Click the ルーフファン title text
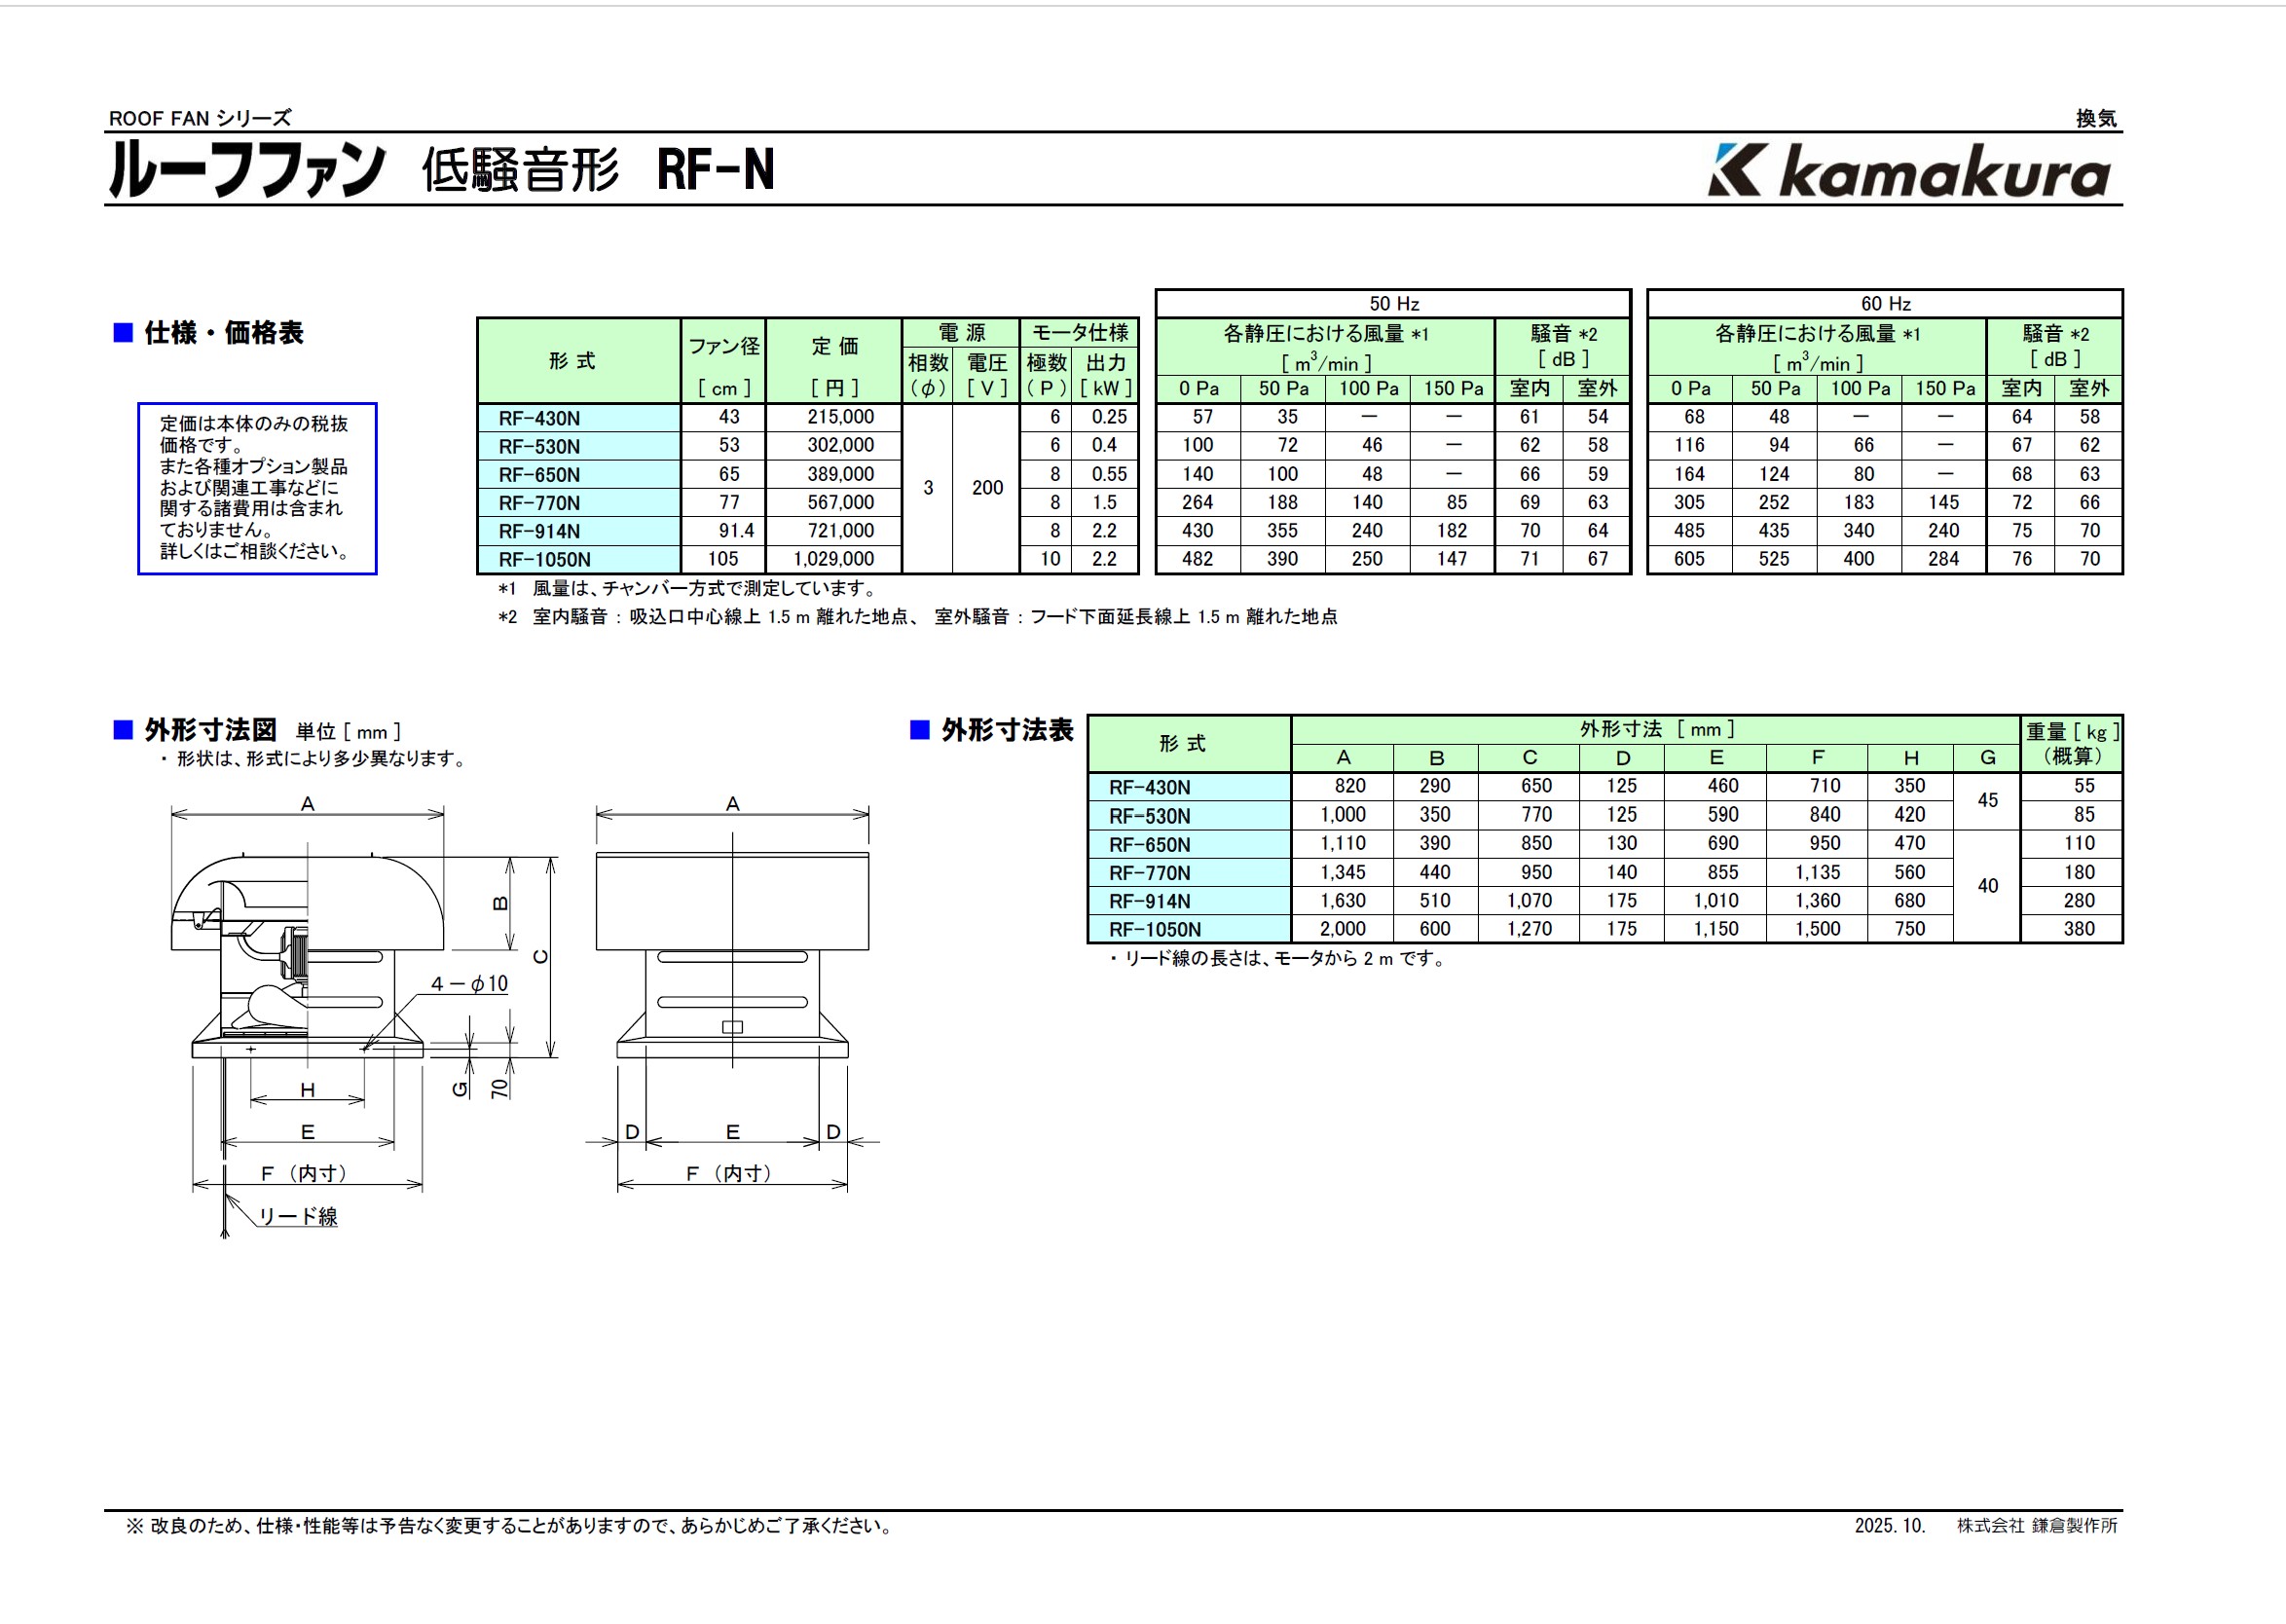2286x1624 pixels. pos(246,168)
